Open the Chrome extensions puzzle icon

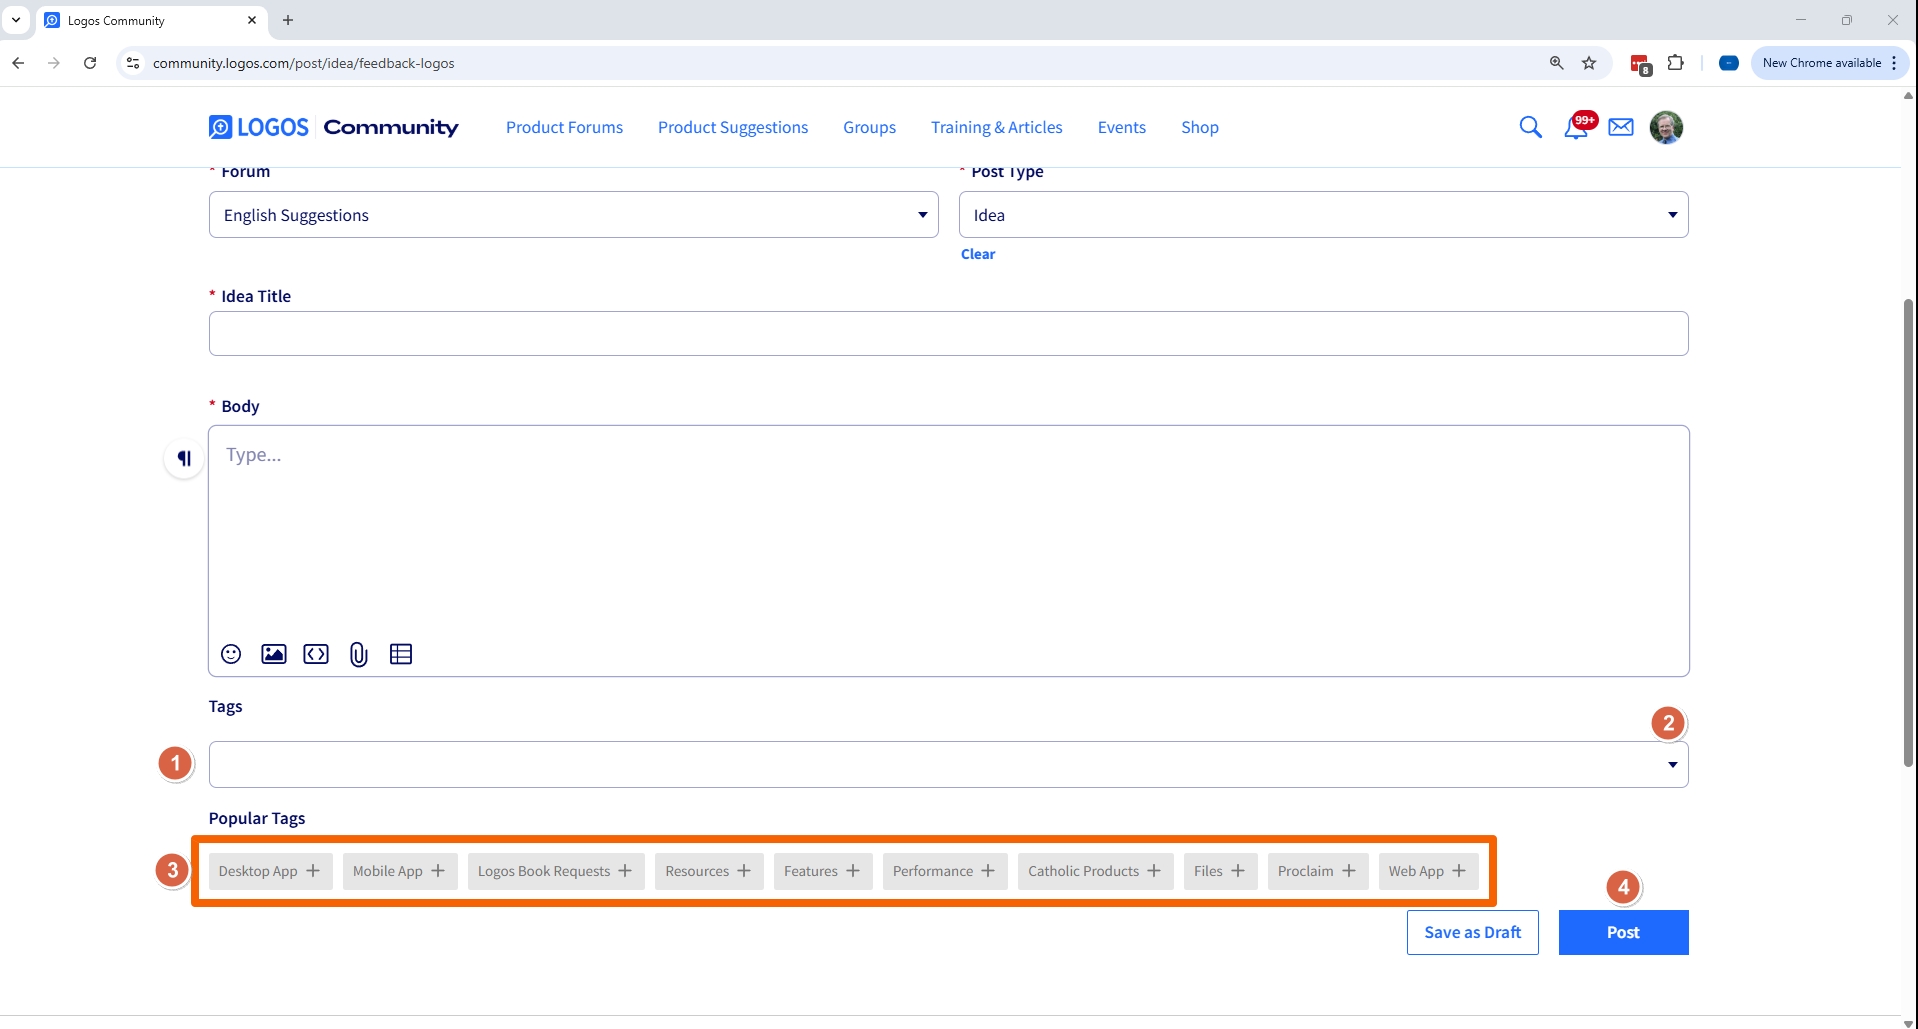1676,63
